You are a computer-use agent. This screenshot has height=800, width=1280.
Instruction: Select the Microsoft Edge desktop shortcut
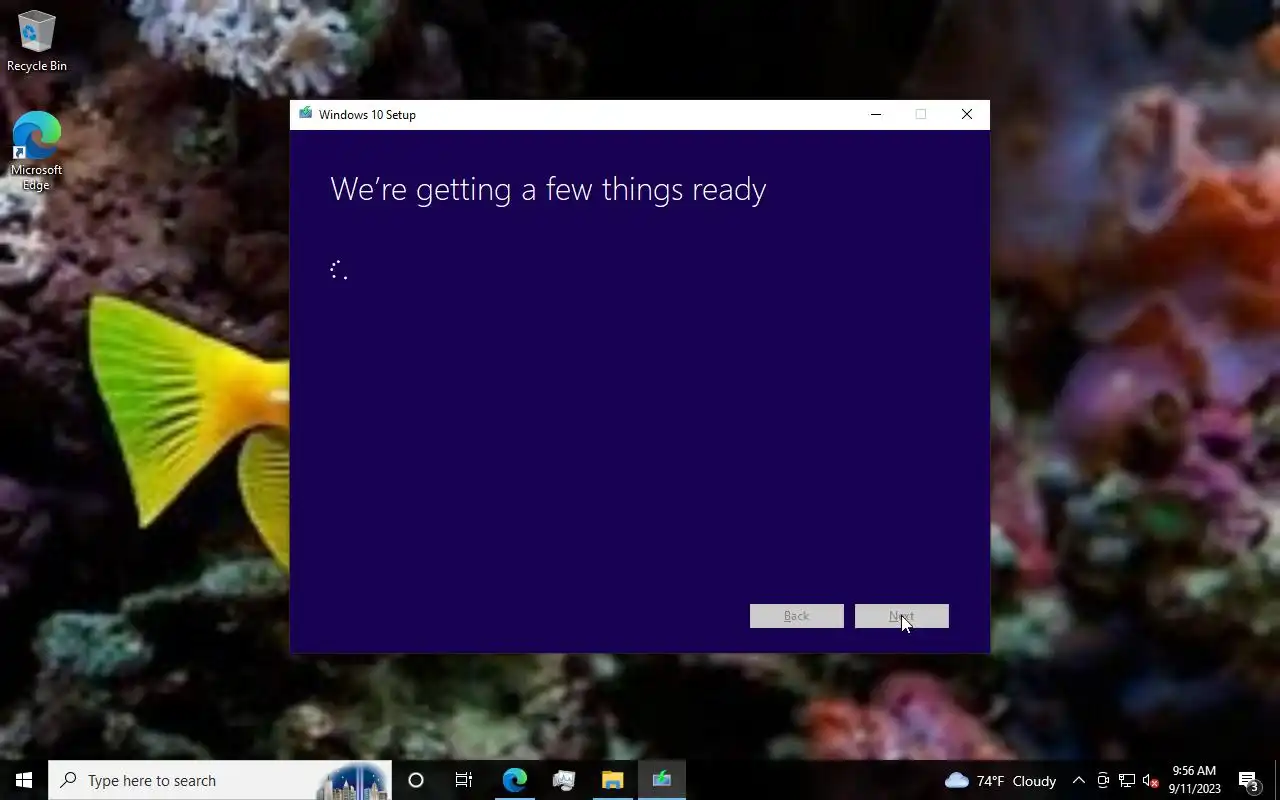click(x=37, y=151)
